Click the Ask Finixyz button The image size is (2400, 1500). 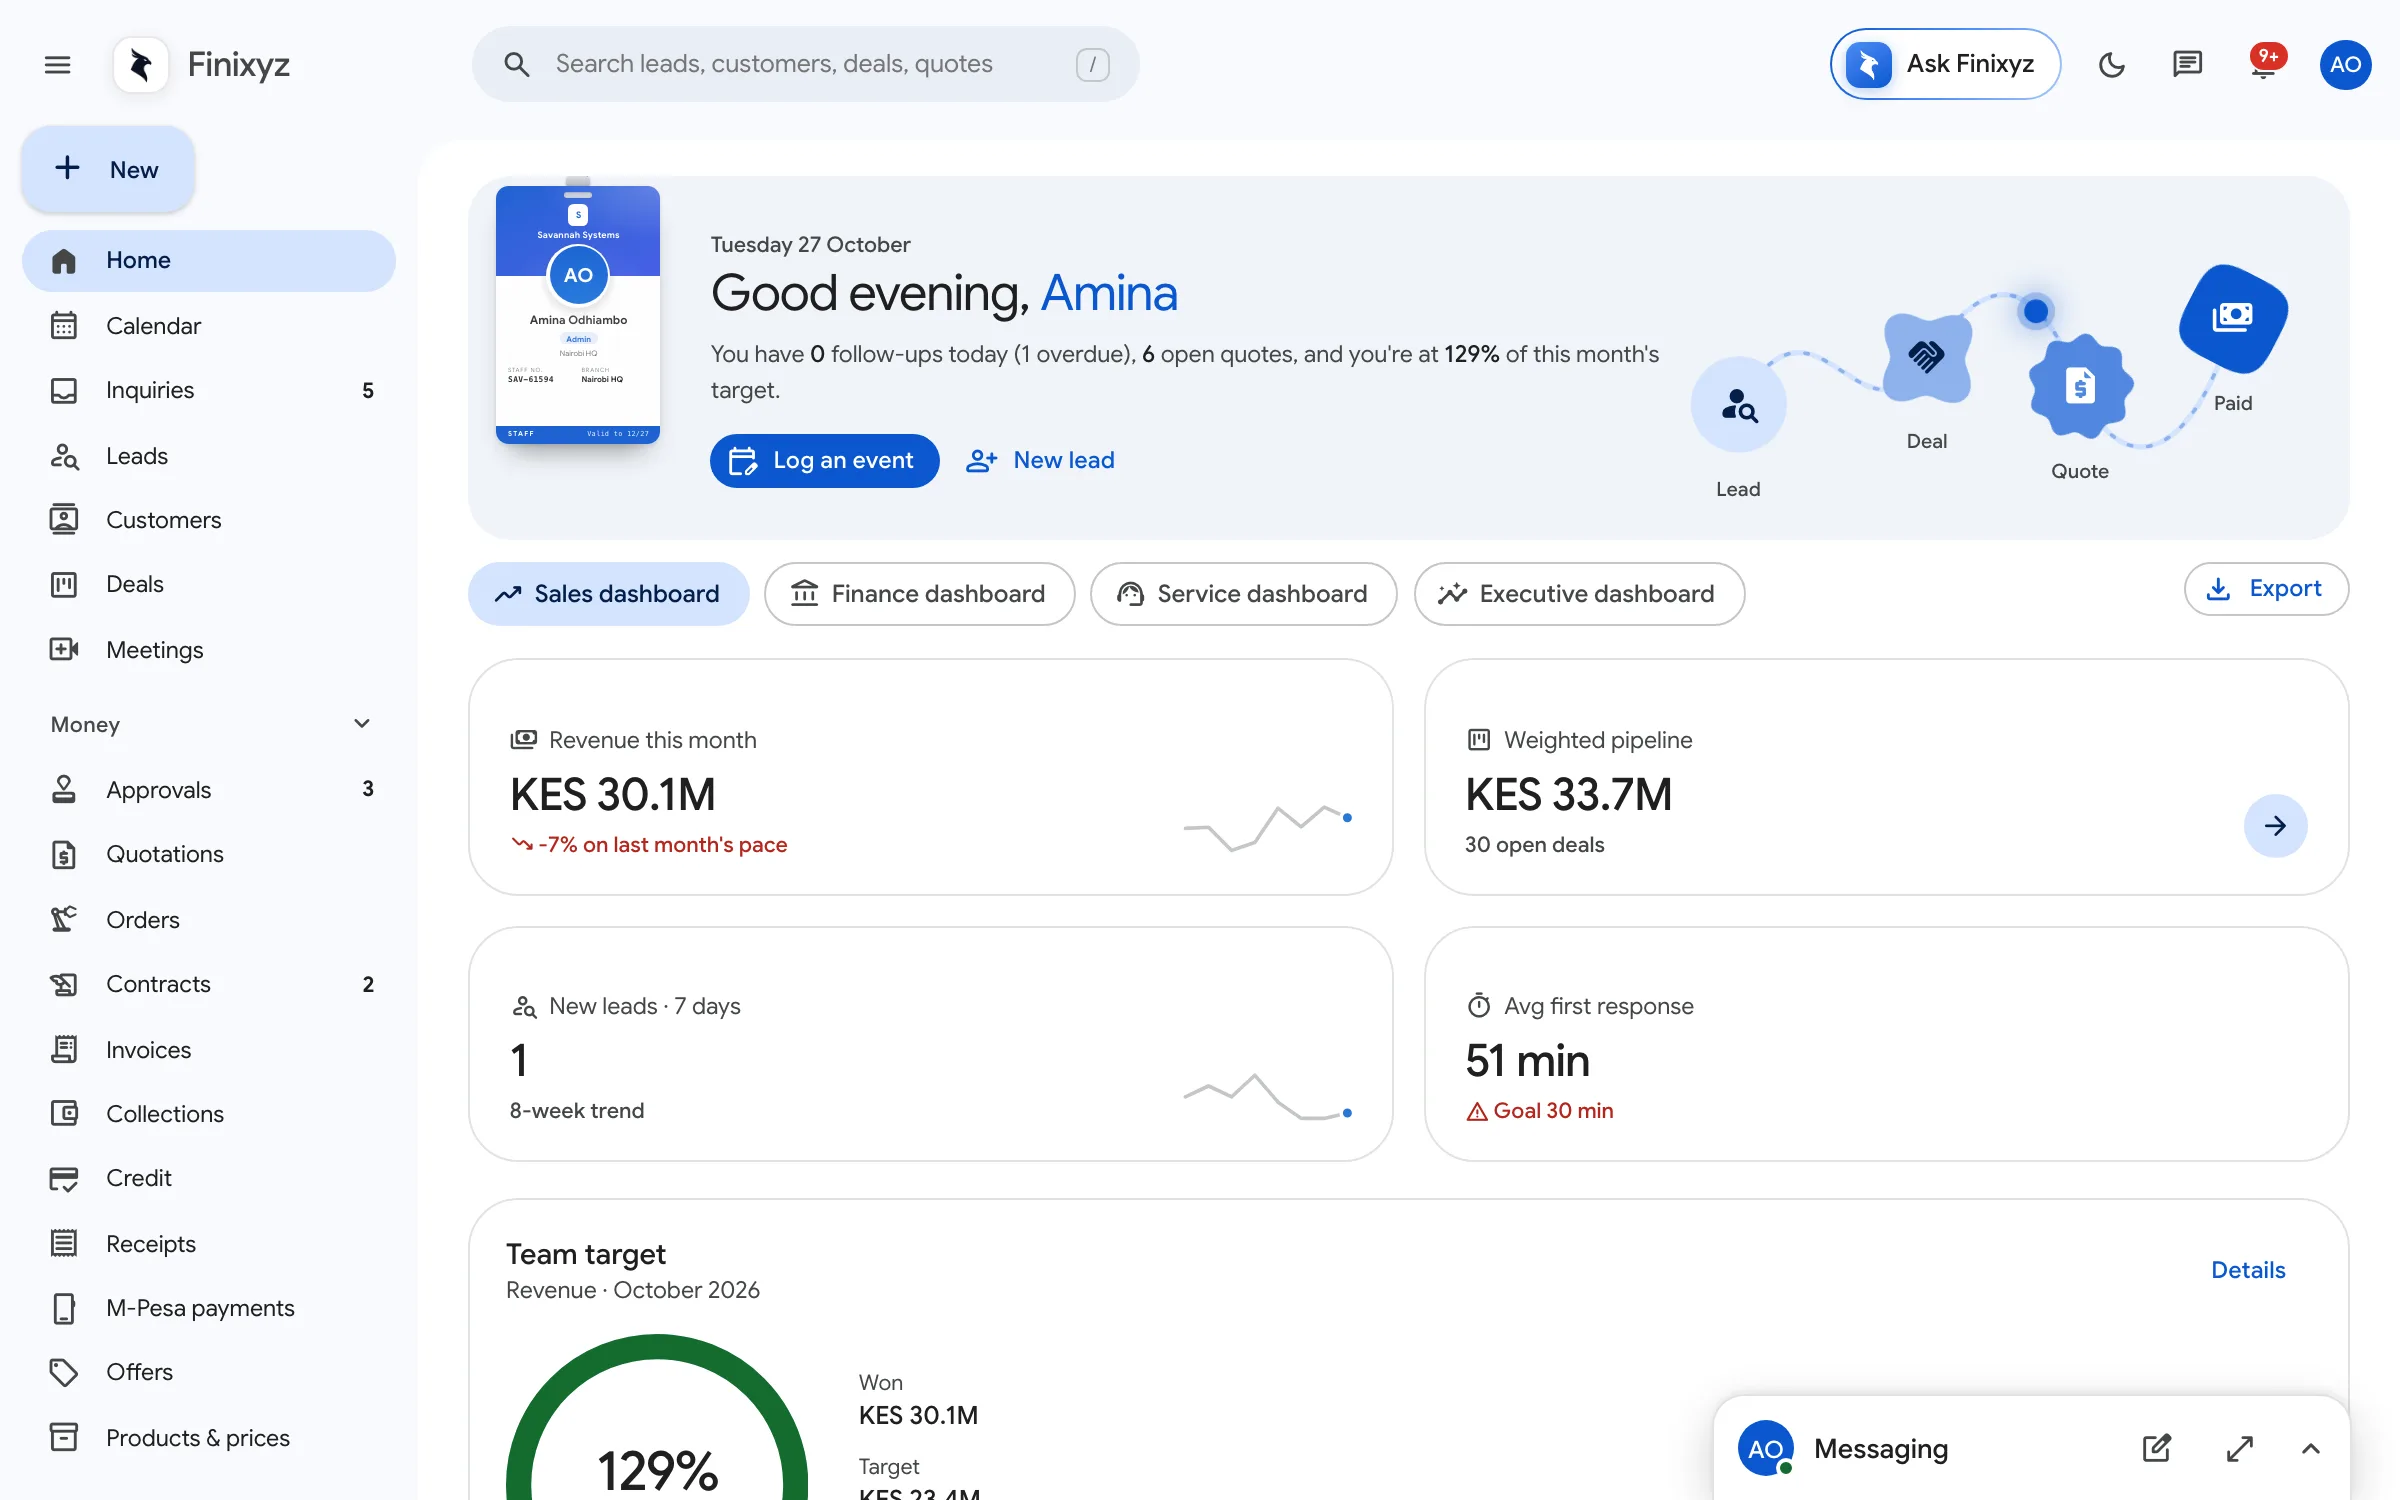[x=1945, y=64]
